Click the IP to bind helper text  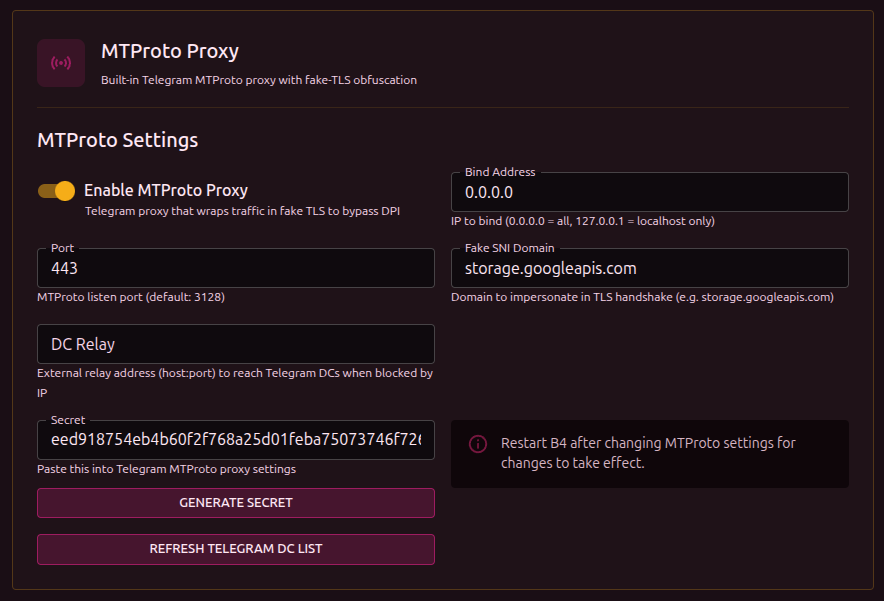pos(582,221)
